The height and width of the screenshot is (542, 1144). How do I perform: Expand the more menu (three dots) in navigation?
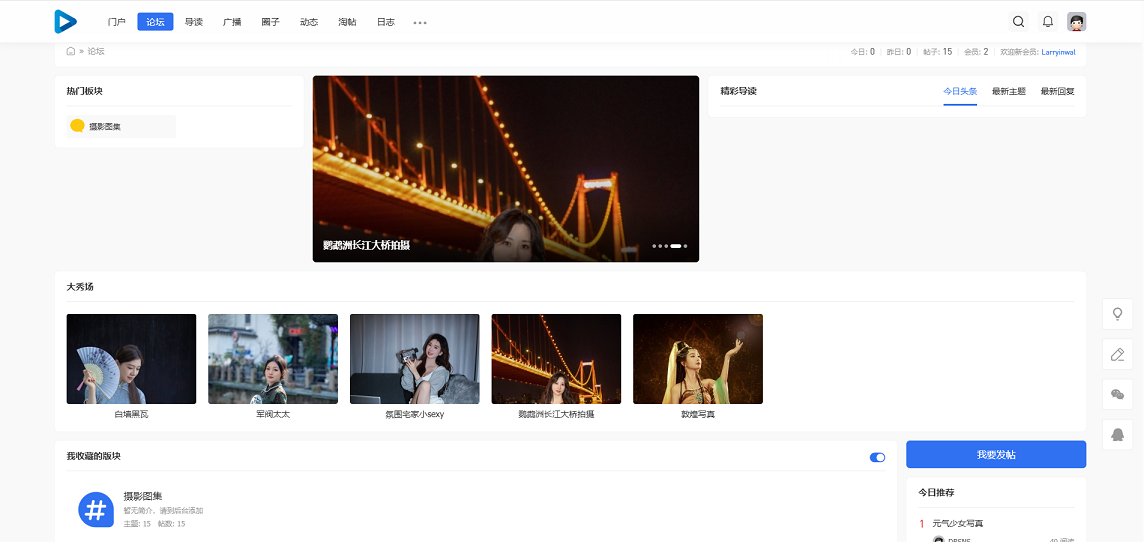[420, 22]
